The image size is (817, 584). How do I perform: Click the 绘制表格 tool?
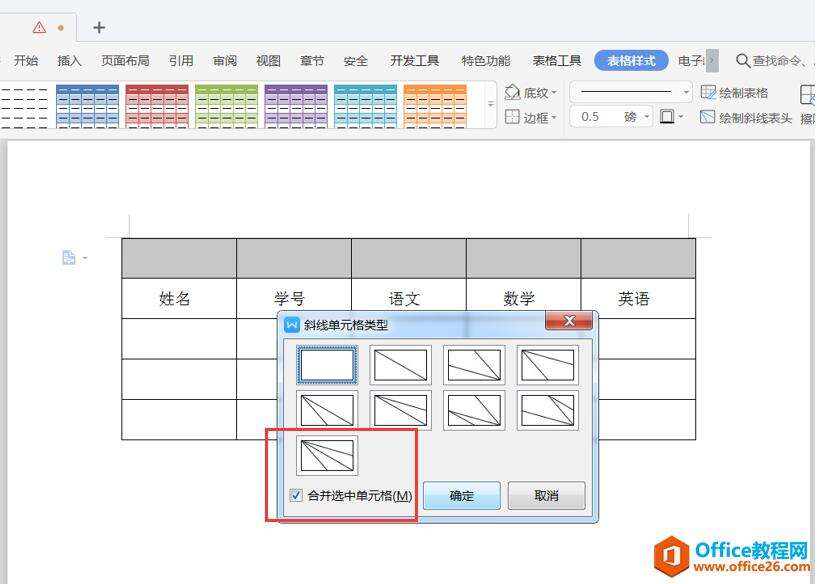coord(734,93)
